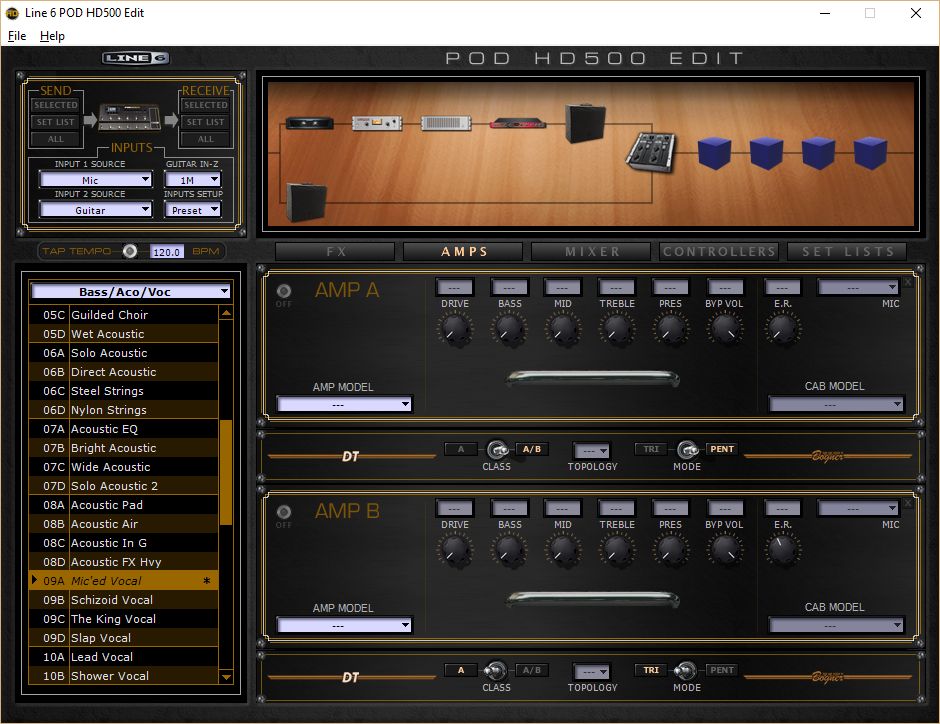Open the Amp B Amp Model dropdown
This screenshot has height=724, width=940.
[344, 626]
